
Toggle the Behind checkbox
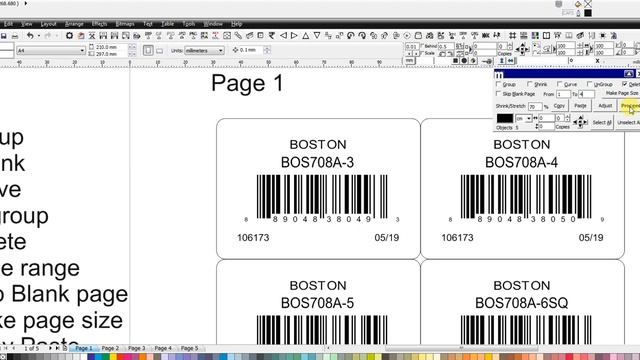tap(422, 46)
